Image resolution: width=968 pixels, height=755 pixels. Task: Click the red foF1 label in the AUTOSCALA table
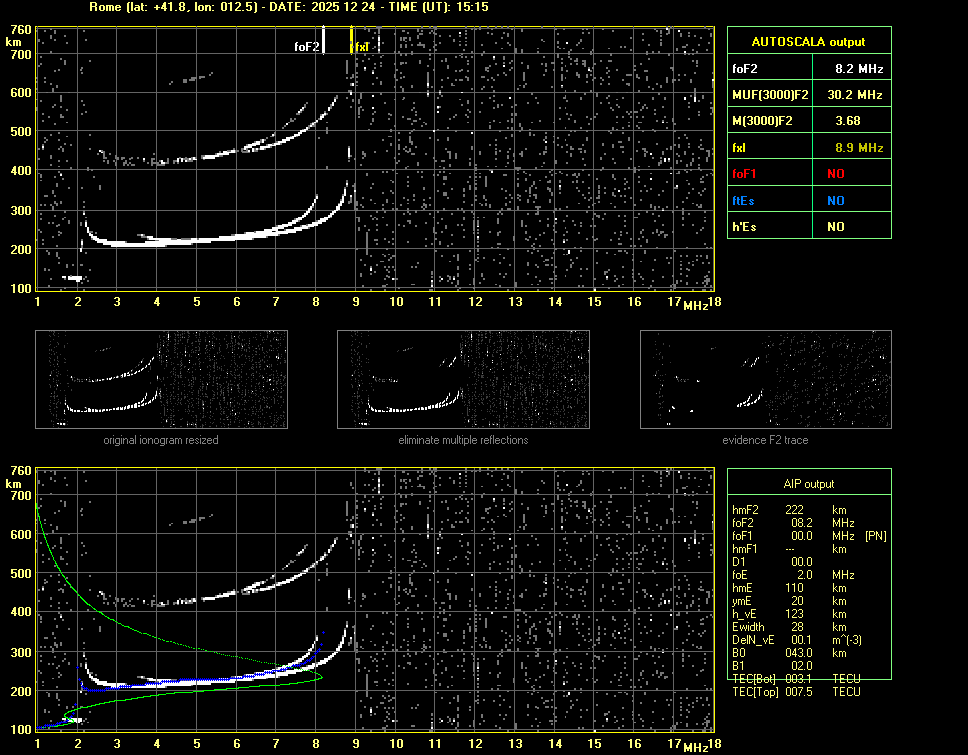743,174
